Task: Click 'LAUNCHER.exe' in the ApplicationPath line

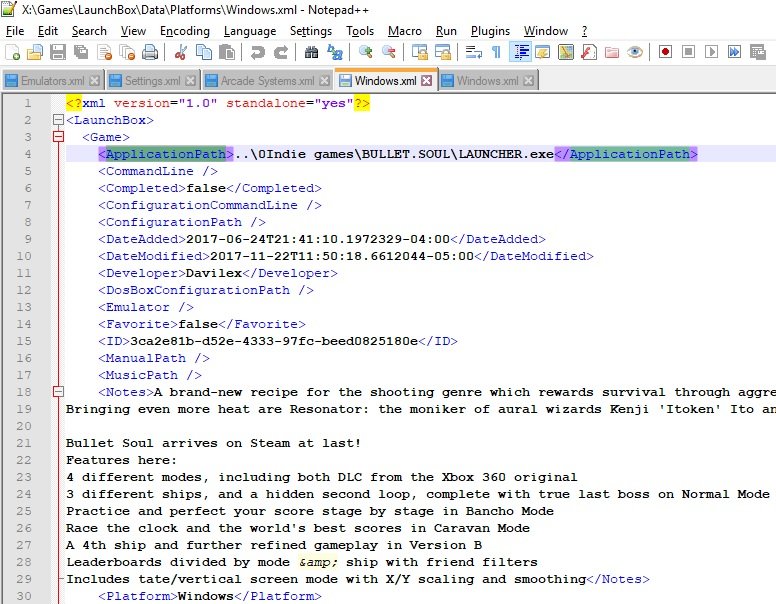Action: (506, 154)
